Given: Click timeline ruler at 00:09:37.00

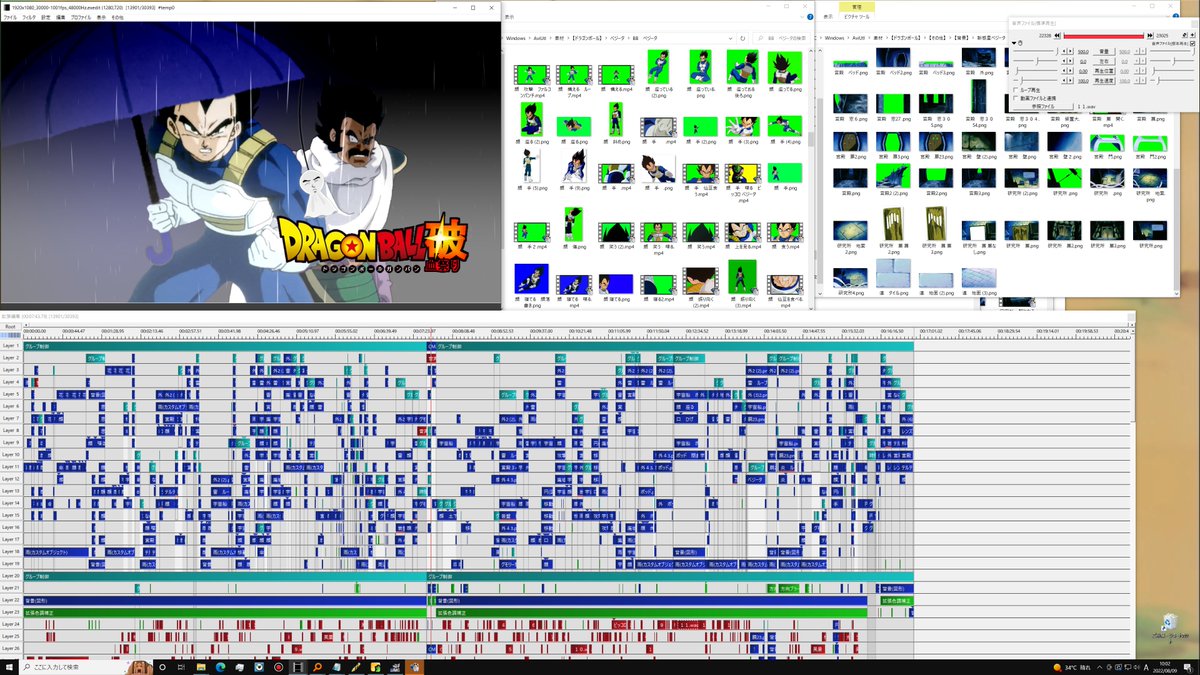Looking at the screenshot, I should pos(540,330).
